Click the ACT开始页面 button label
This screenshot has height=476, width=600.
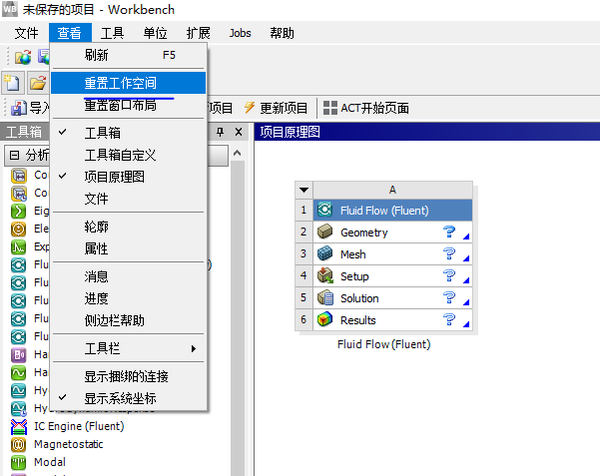pos(375,108)
